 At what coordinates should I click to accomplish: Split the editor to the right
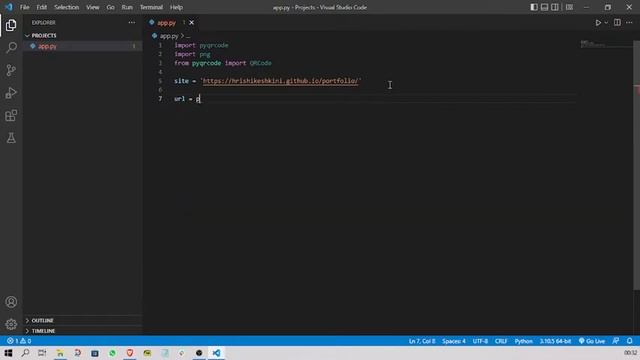(x=617, y=23)
